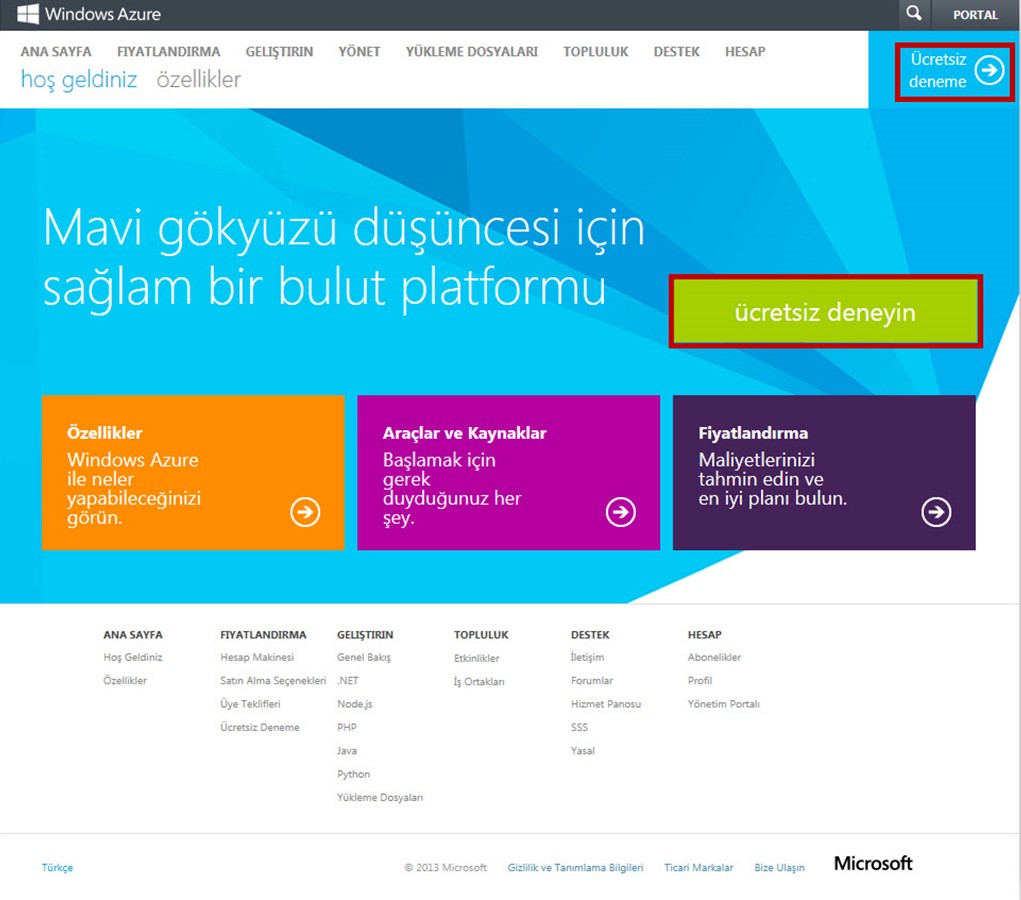1021x900 pixels.
Task: Click the arrow icon on the Özellikler tile
Action: click(x=305, y=512)
